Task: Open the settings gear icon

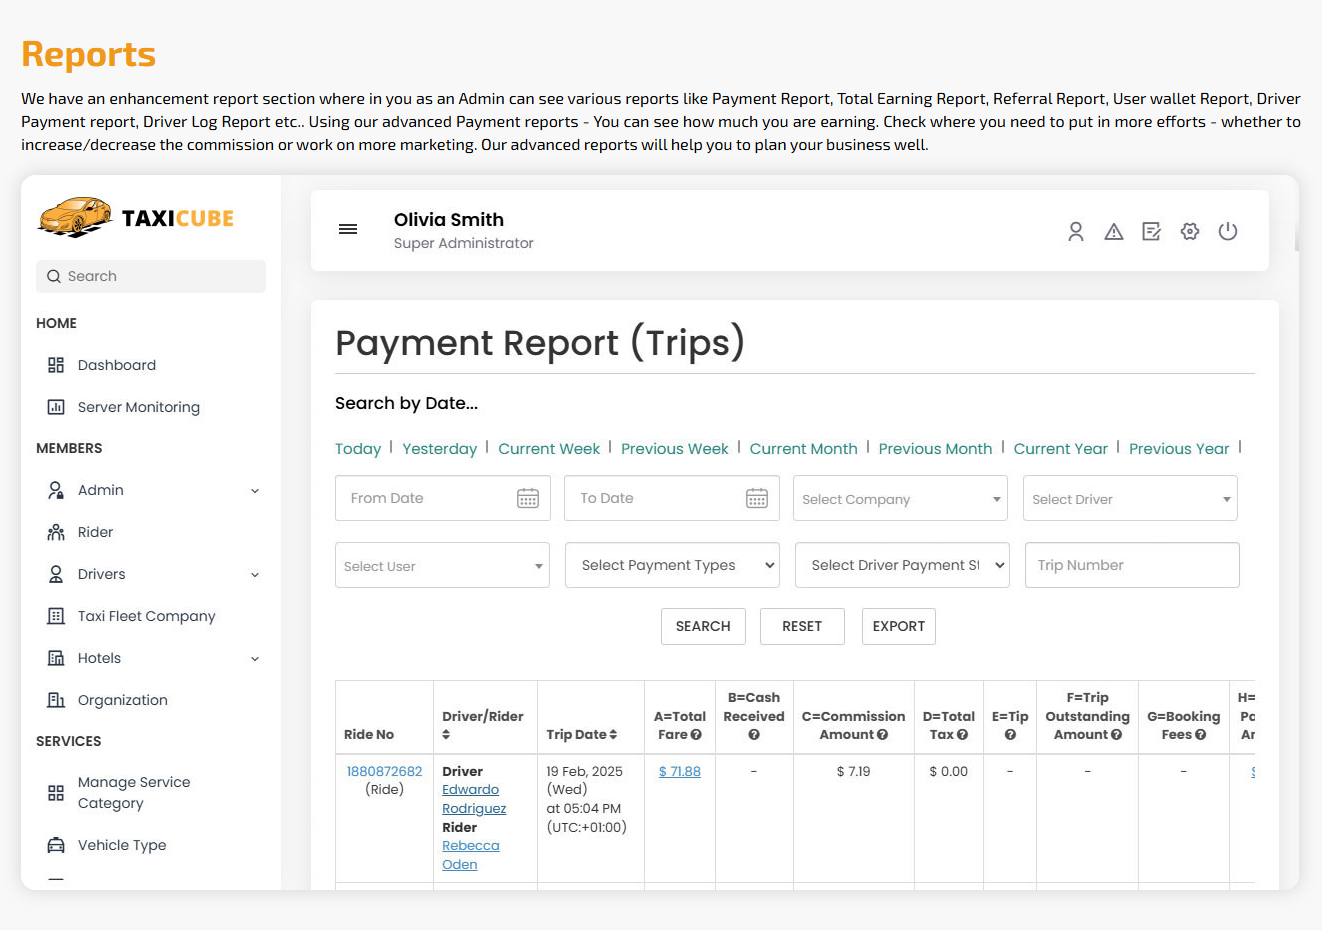Action: click(1190, 231)
